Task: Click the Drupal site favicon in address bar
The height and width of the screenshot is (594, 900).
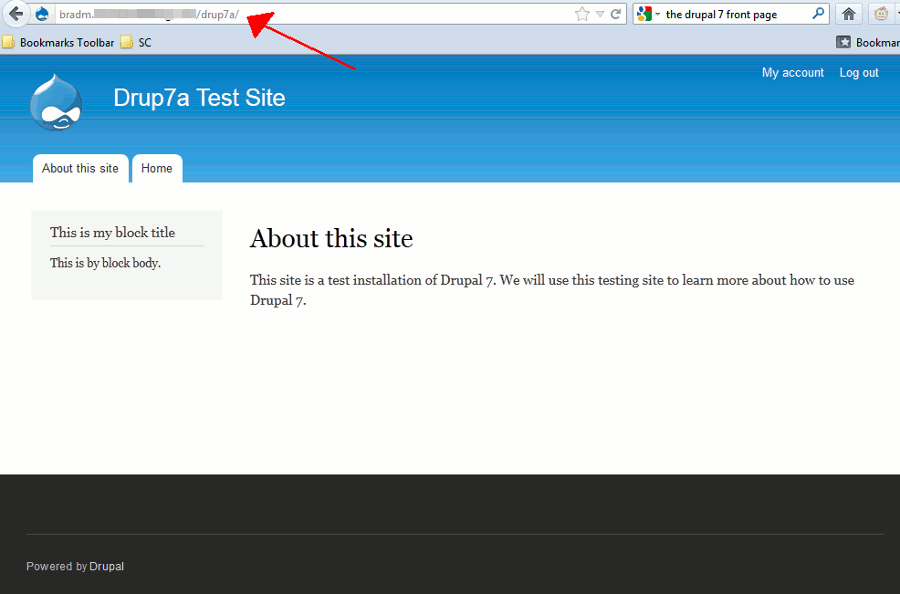Action: (42, 14)
